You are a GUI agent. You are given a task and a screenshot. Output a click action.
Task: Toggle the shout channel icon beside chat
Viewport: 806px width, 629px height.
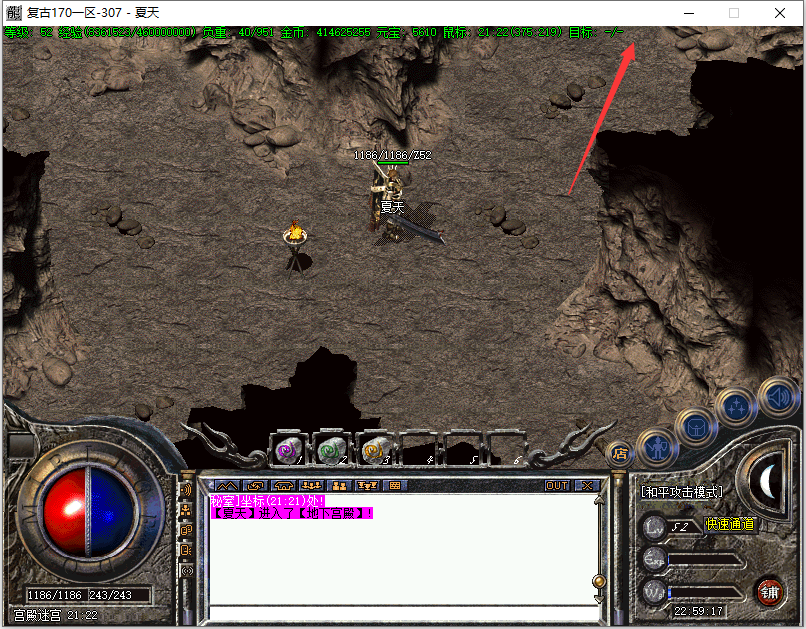(186, 490)
